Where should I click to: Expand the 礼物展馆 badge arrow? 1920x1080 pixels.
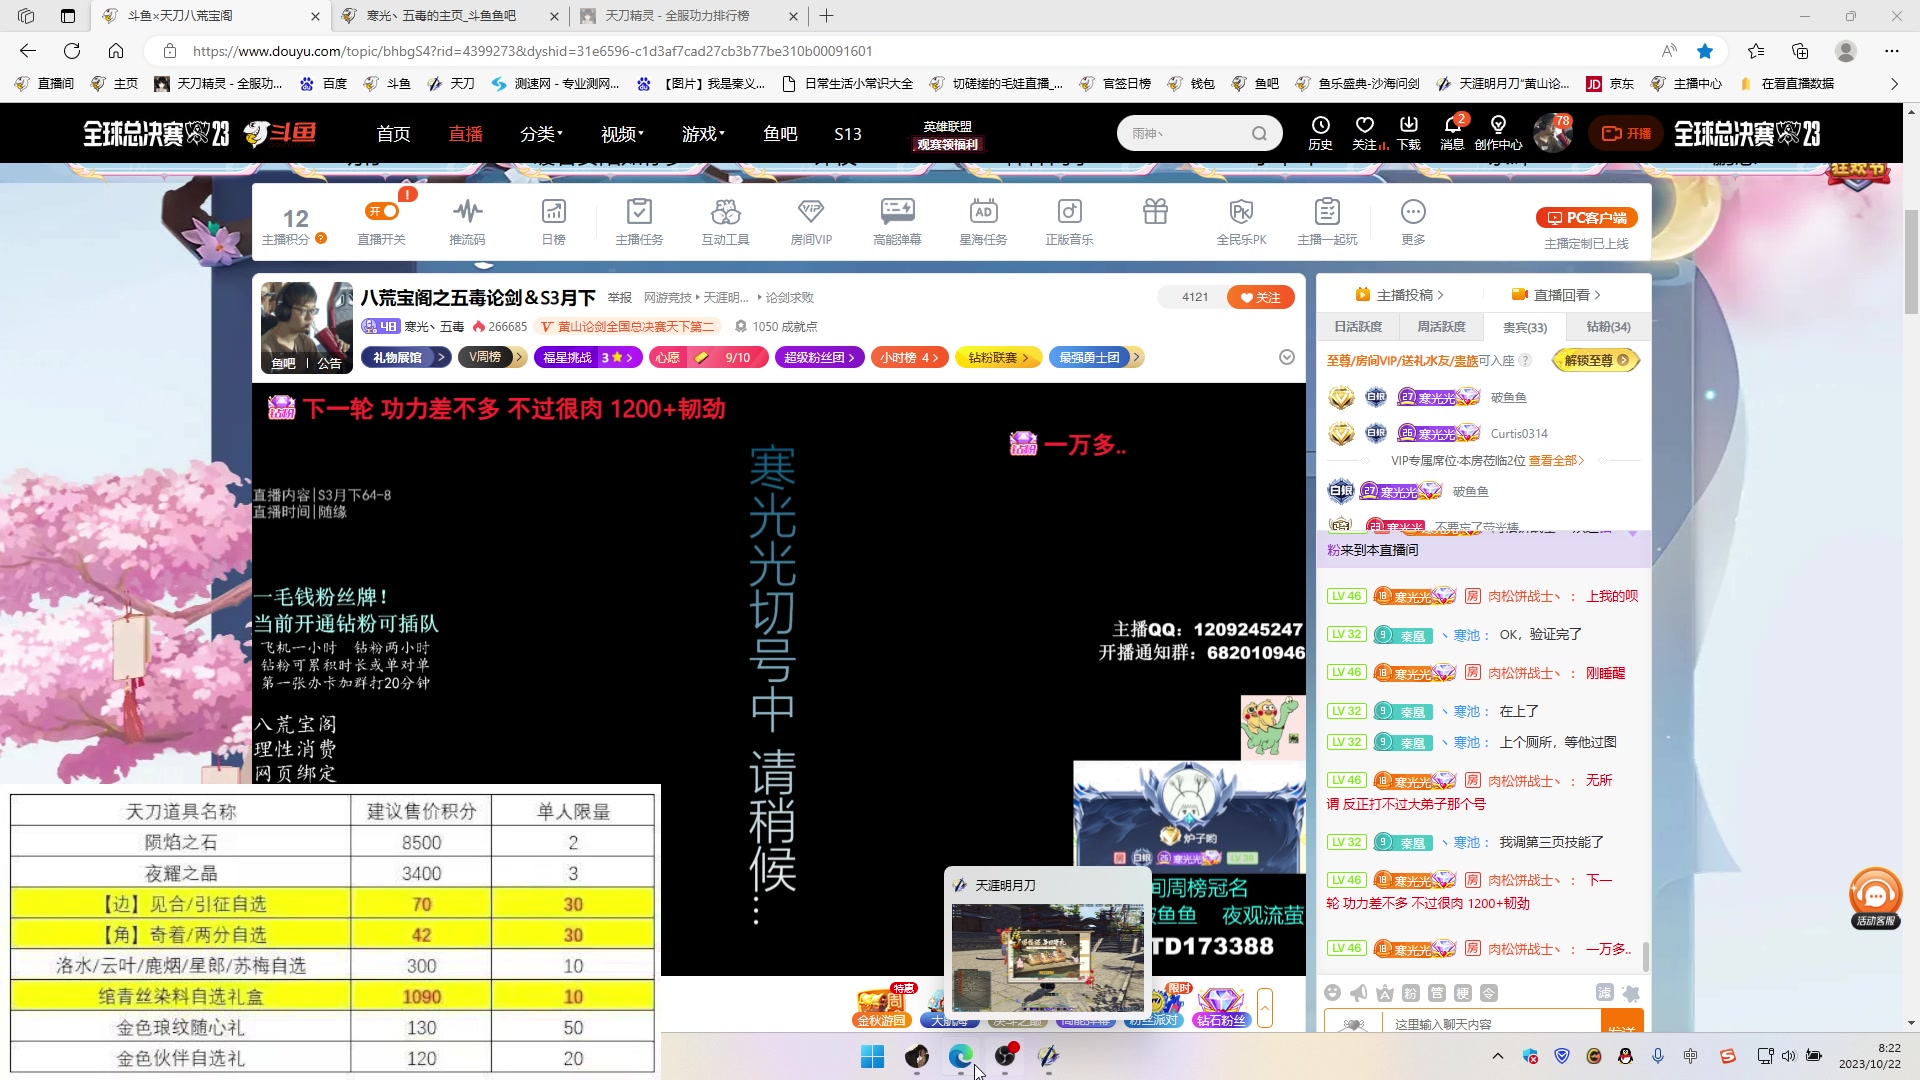[x=441, y=357]
